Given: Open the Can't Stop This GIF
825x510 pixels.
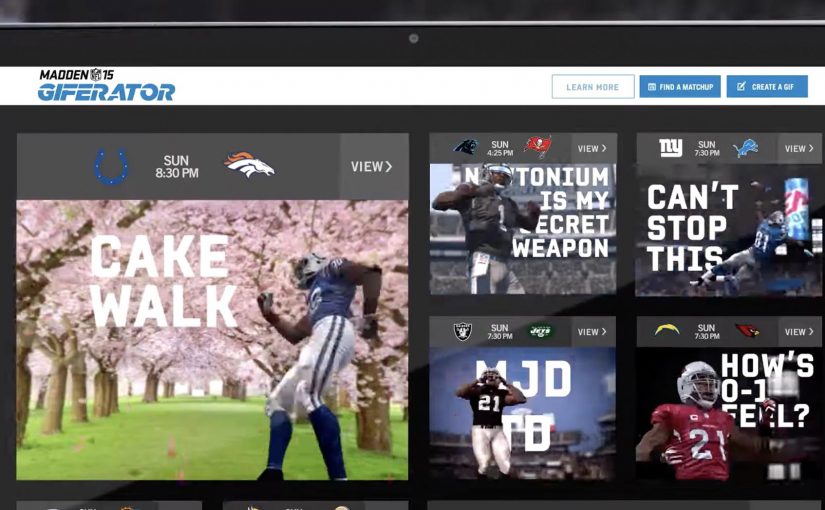Looking at the screenshot, I should [x=729, y=230].
